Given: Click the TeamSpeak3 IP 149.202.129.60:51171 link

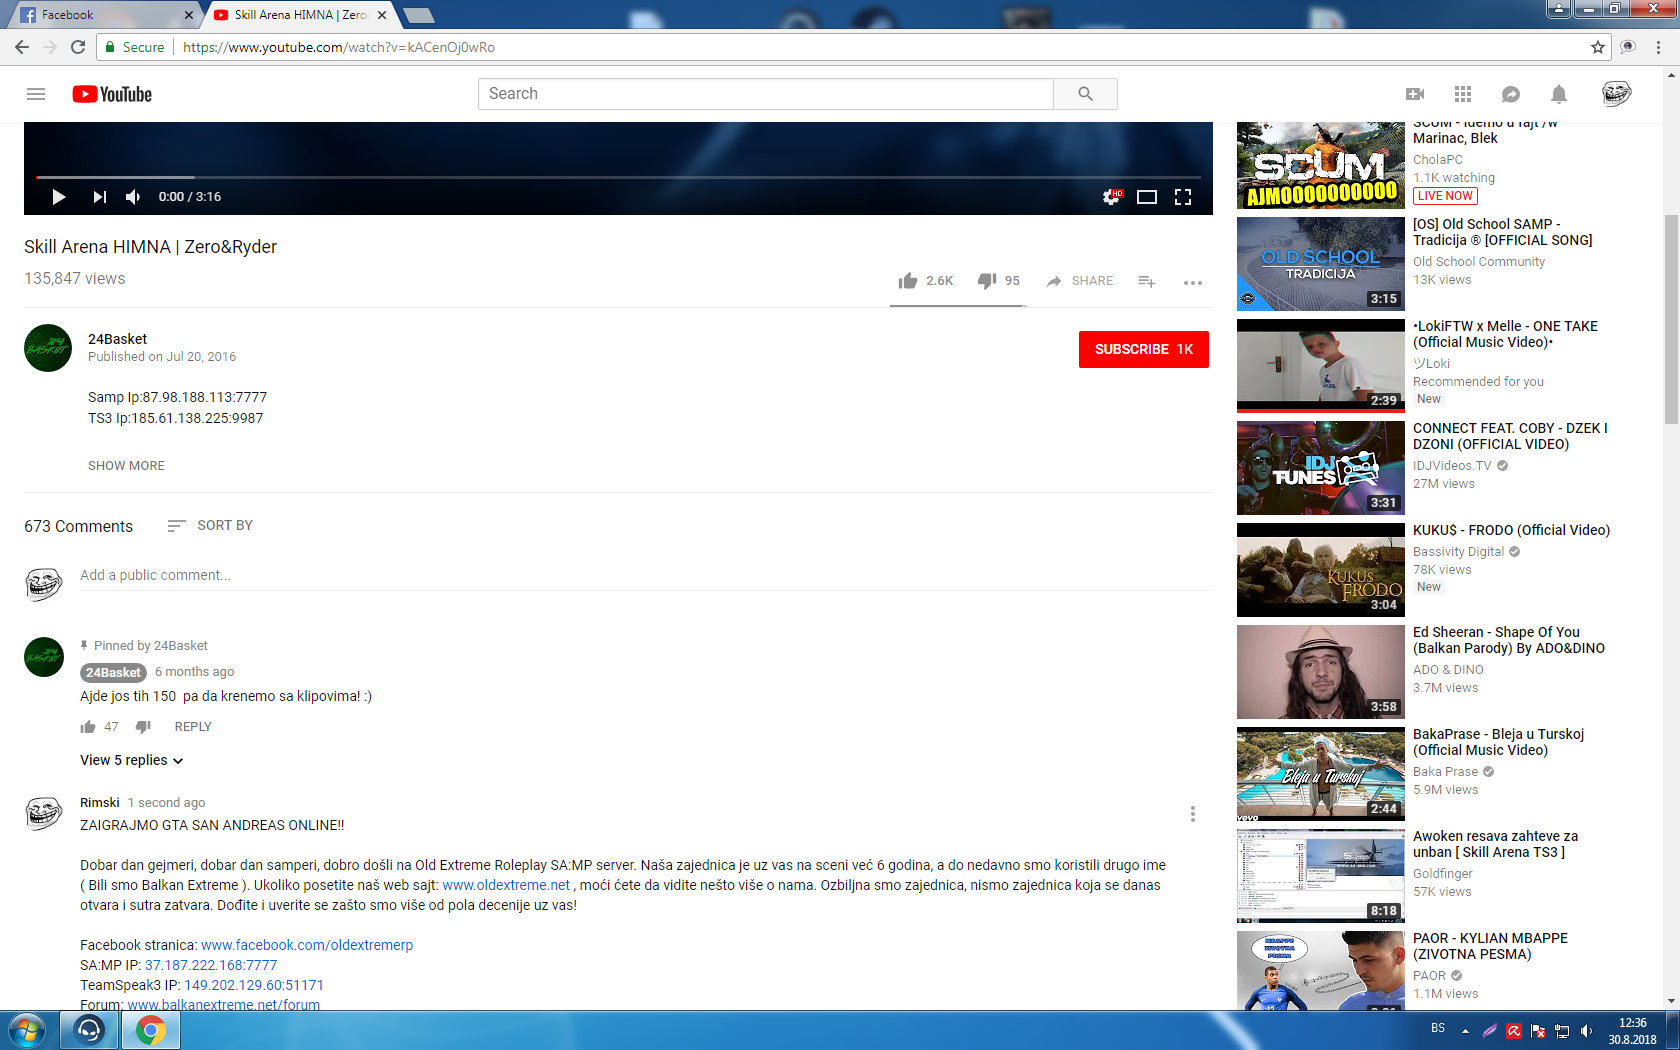Looking at the screenshot, I should 254,985.
